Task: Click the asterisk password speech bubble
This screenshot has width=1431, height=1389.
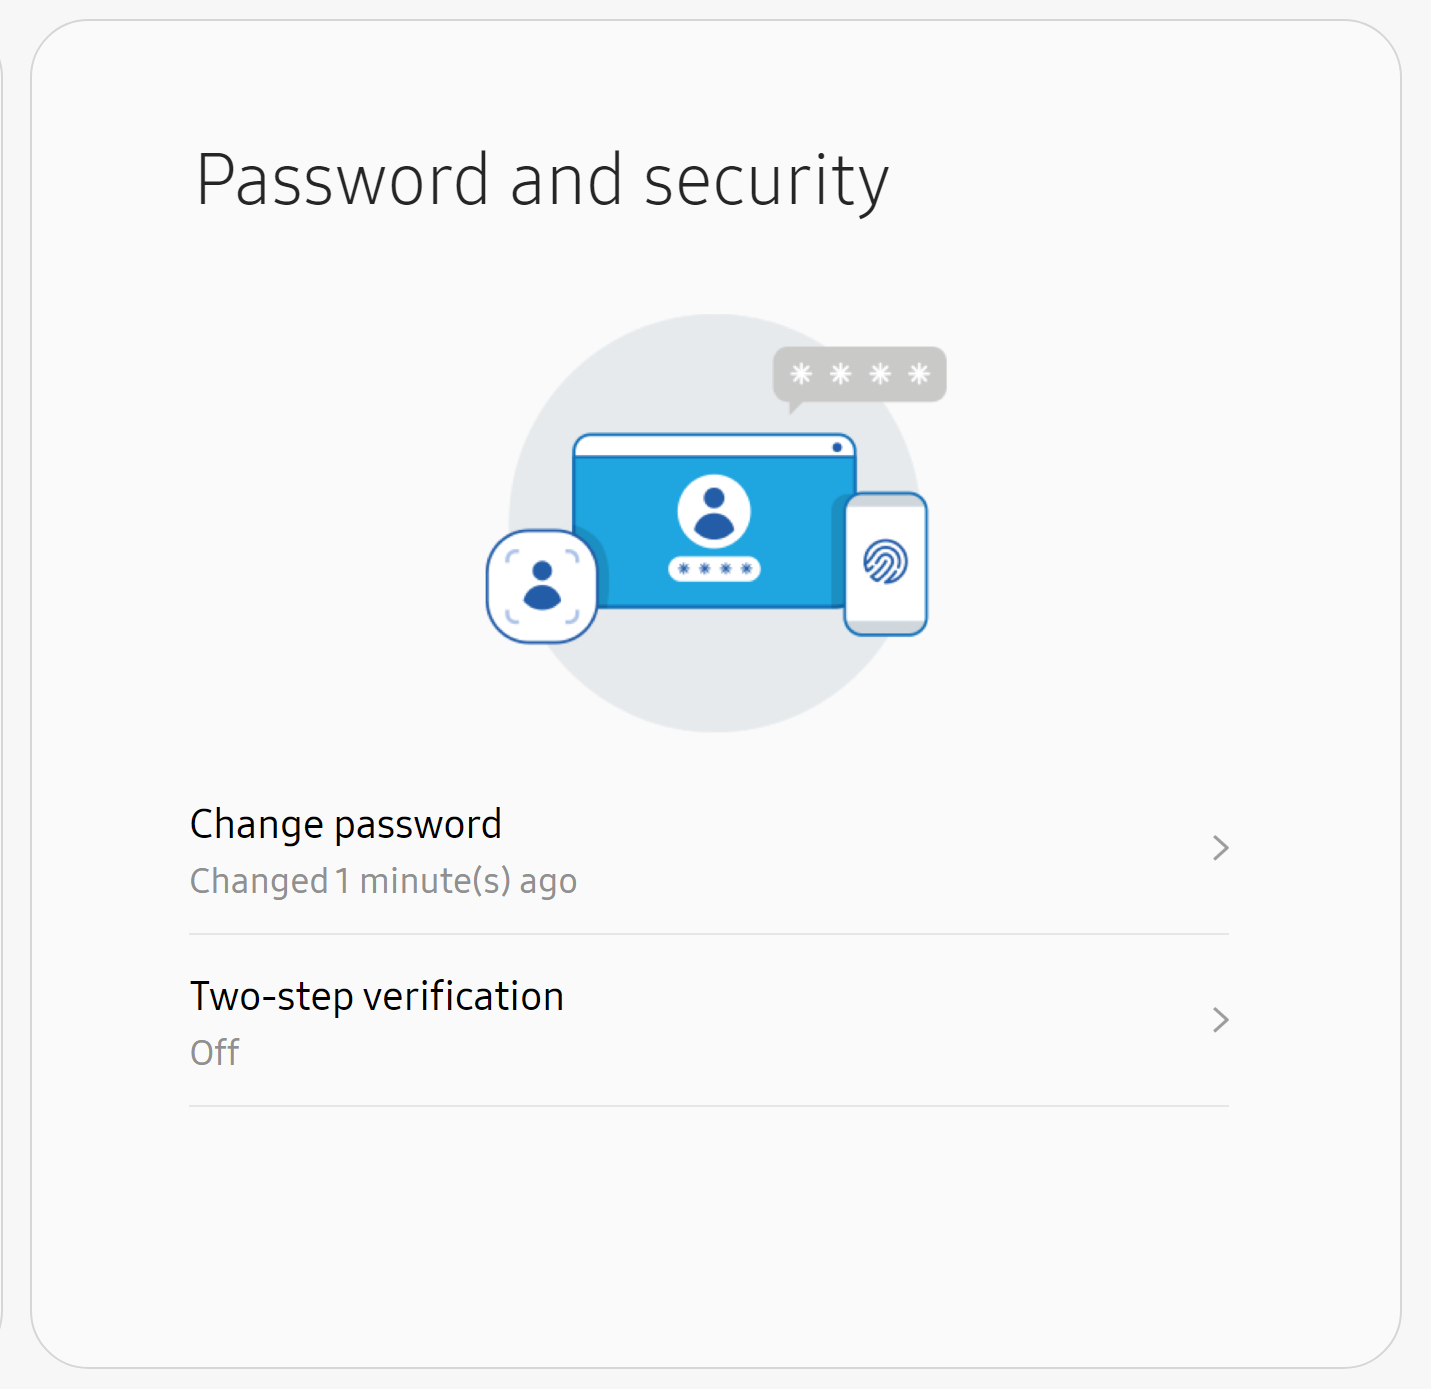Action: tap(860, 376)
